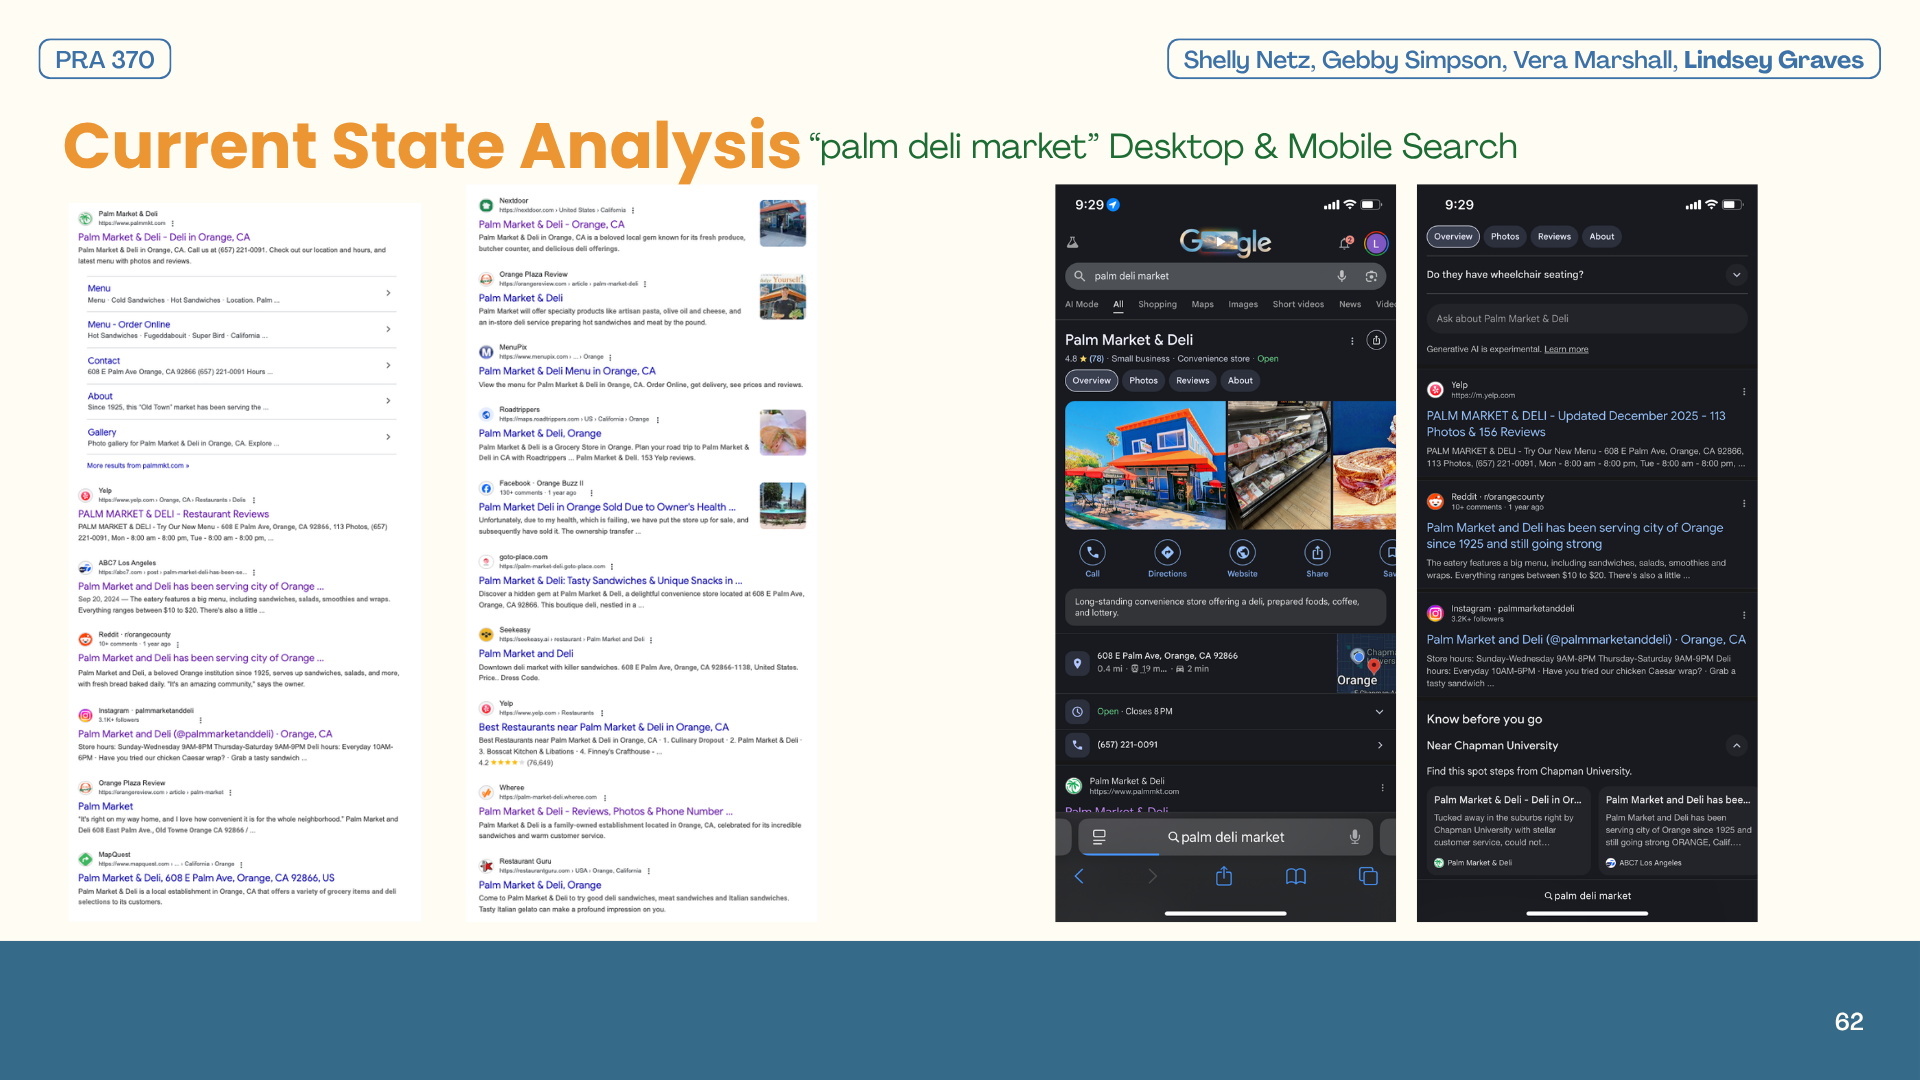This screenshot has height=1080, width=1920.
Task: Expand the 'Open · Closes 8 PM' hours row
Action: point(1226,712)
